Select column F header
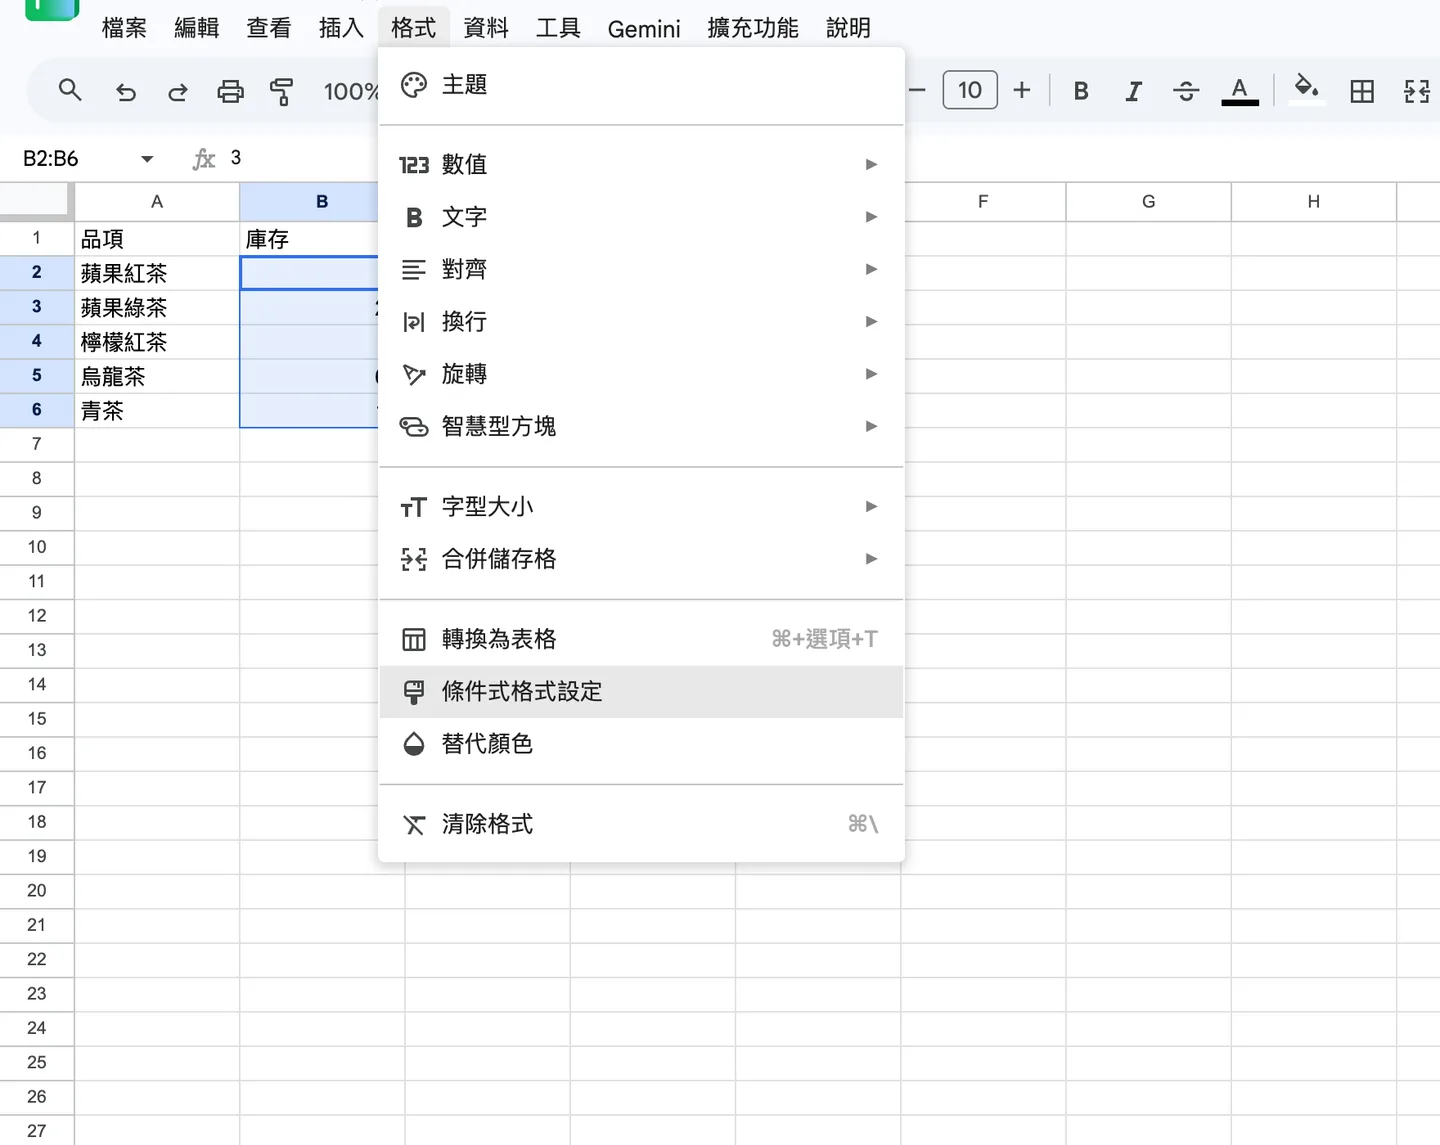The image size is (1440, 1145). click(983, 202)
